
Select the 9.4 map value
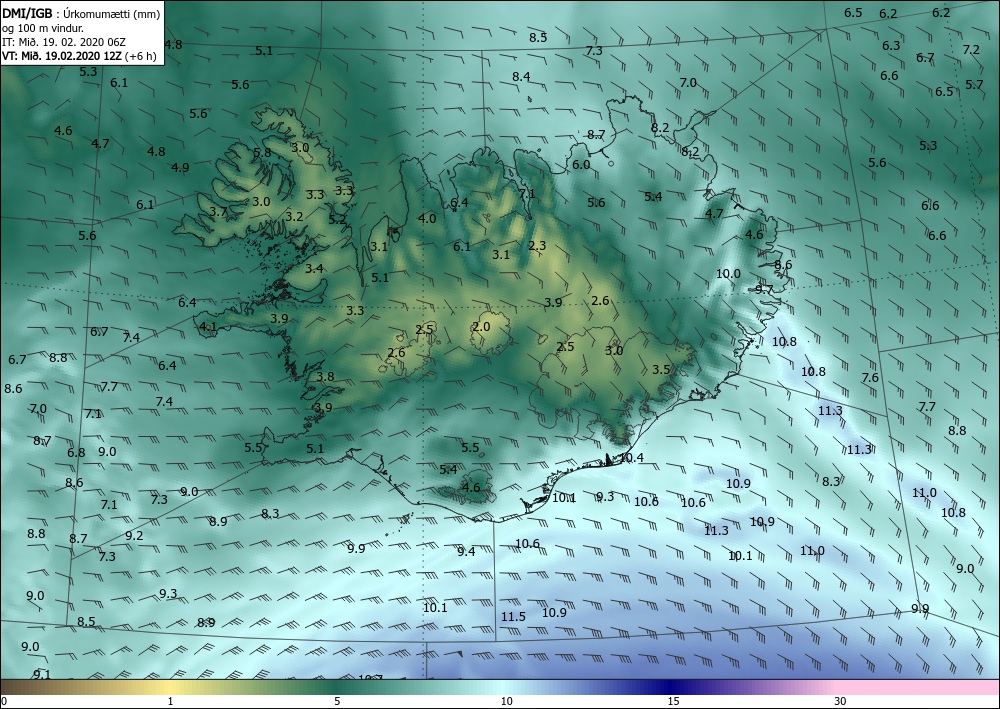tap(466, 552)
